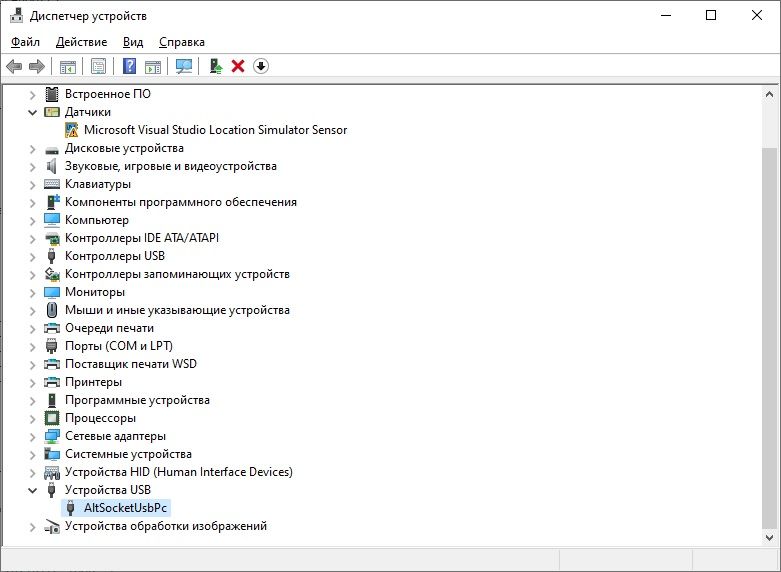
Task: Click the scrollbar up arrow
Action: [x=769, y=94]
